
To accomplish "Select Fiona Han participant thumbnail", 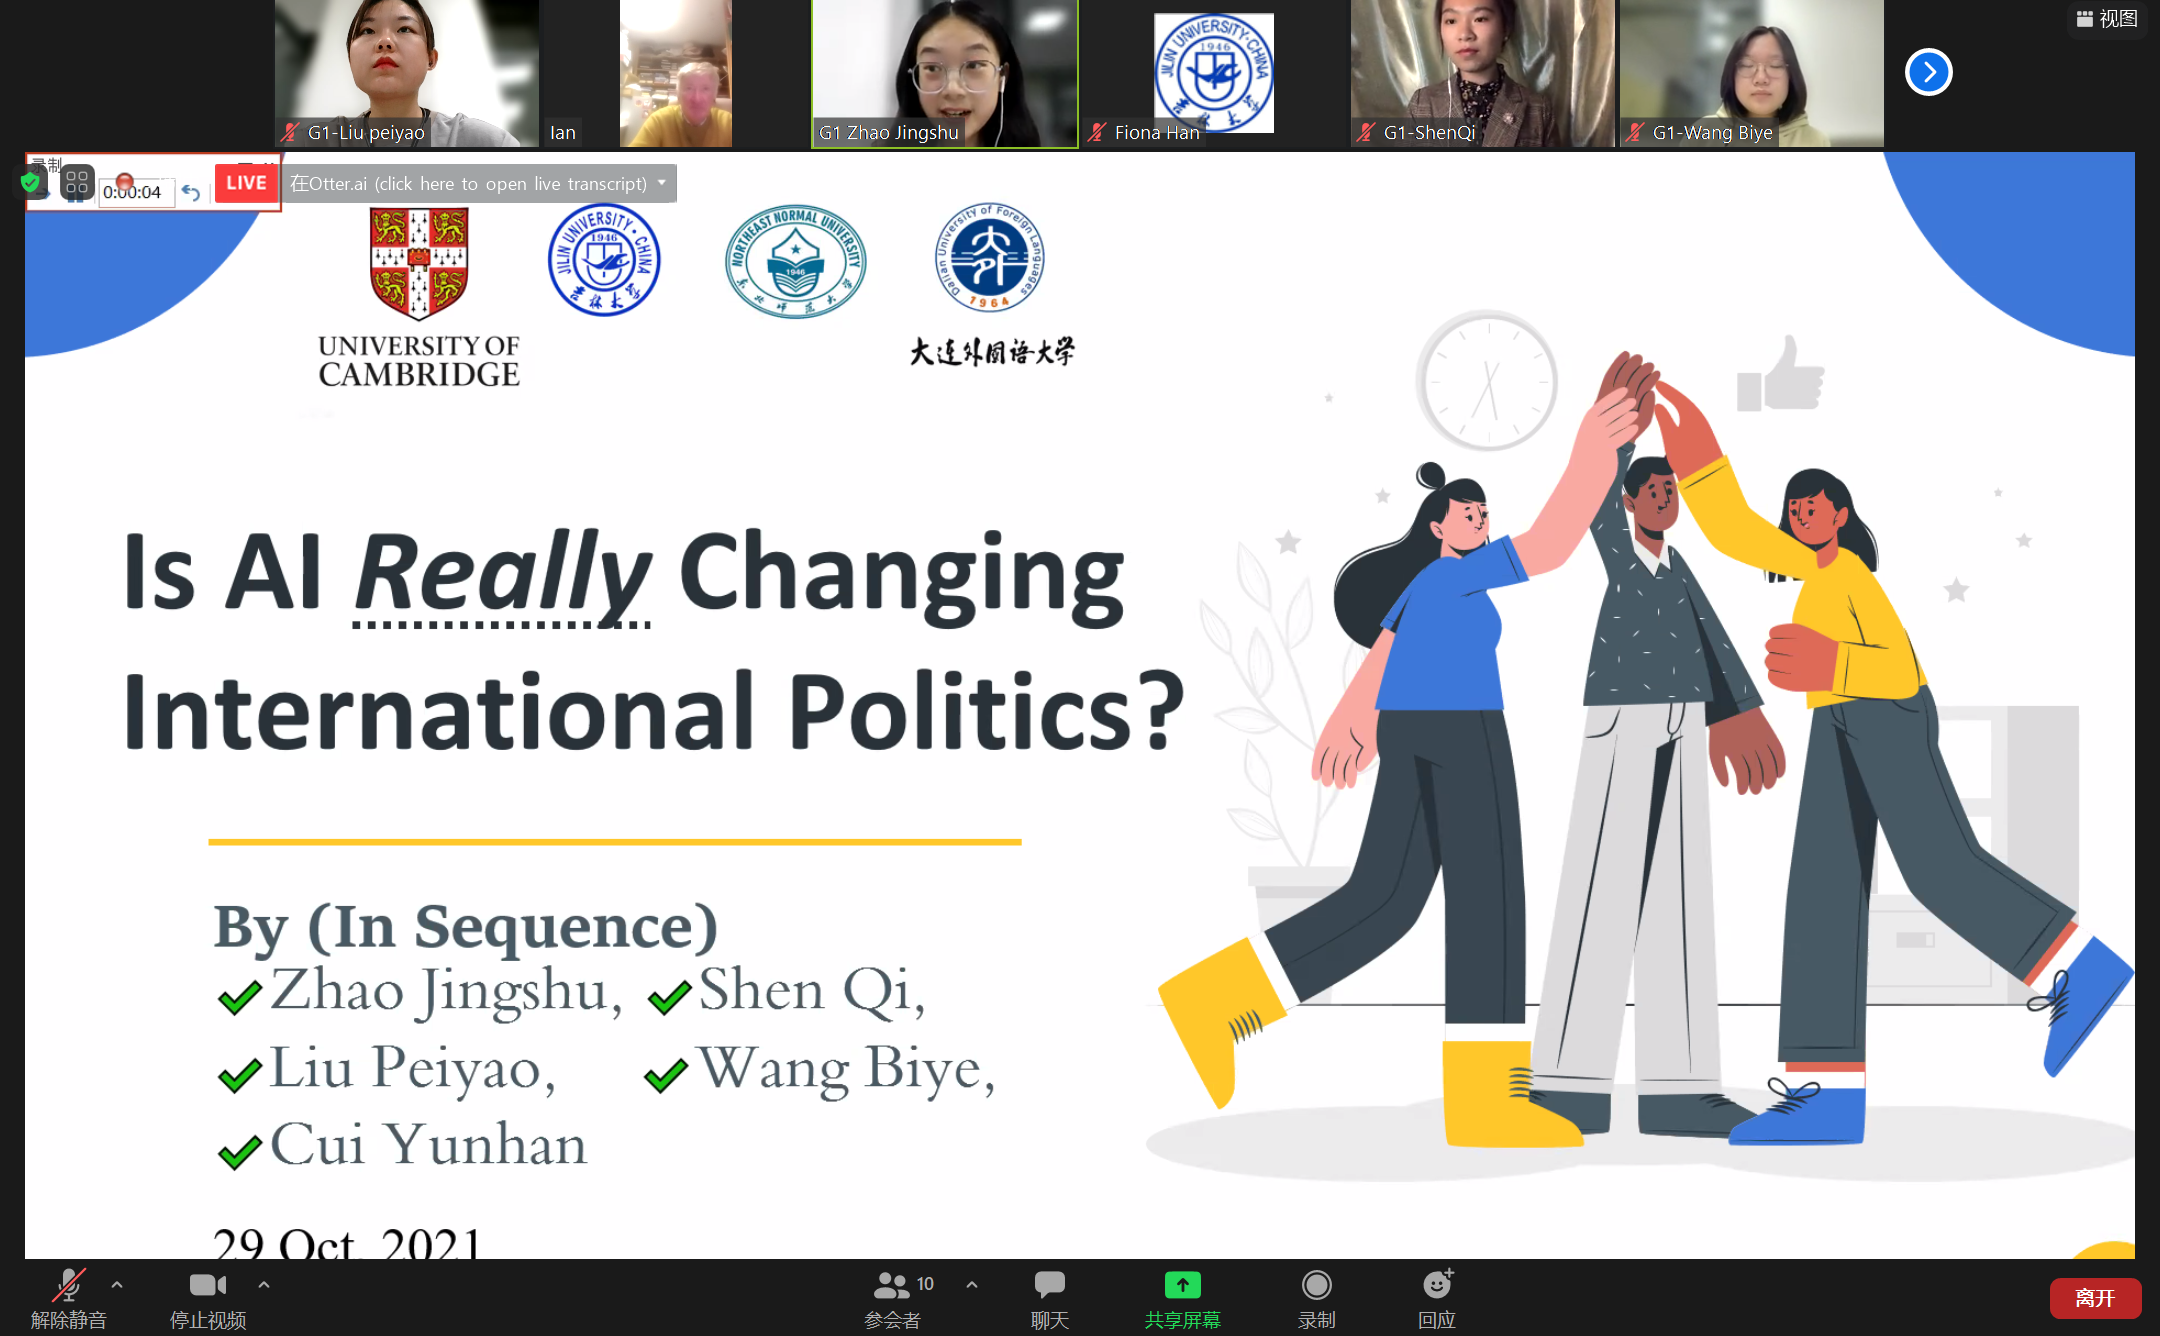I will tap(1213, 74).
